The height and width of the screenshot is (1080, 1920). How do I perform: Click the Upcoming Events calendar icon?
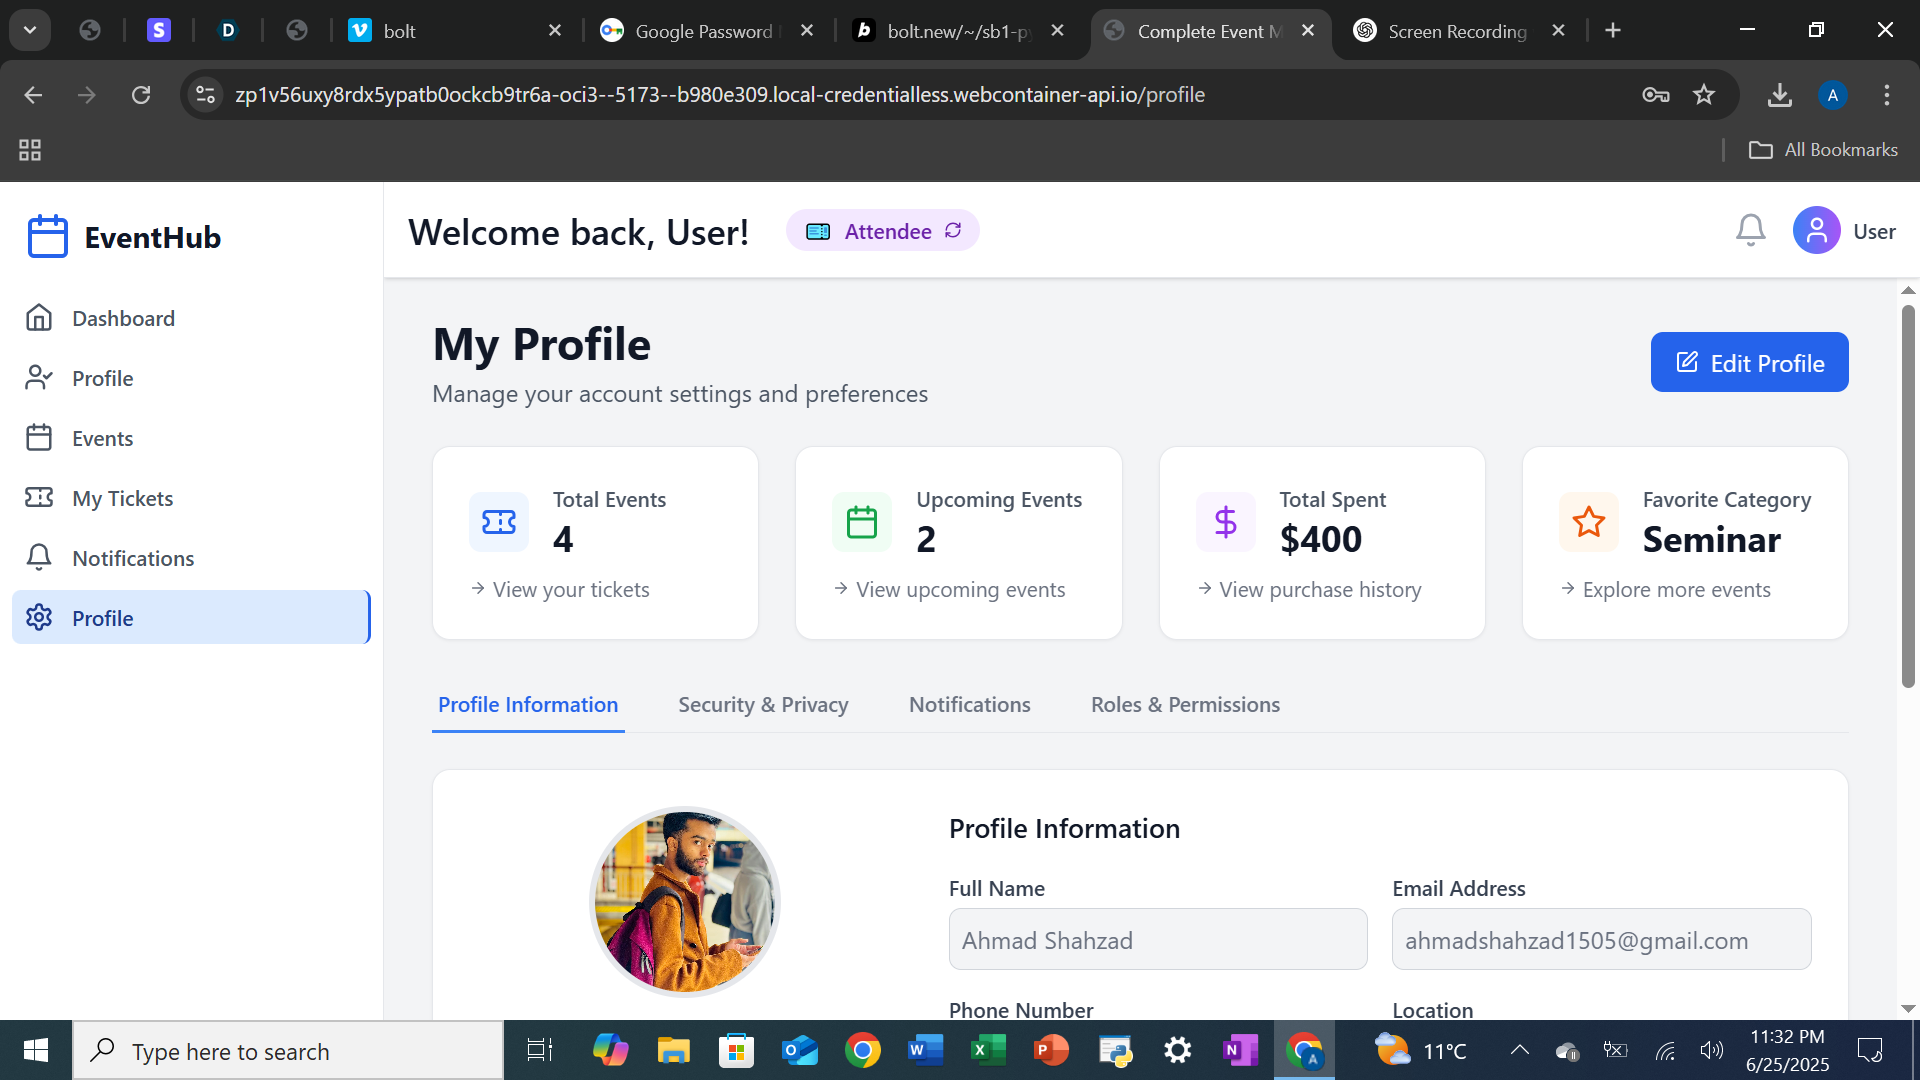tap(861, 522)
